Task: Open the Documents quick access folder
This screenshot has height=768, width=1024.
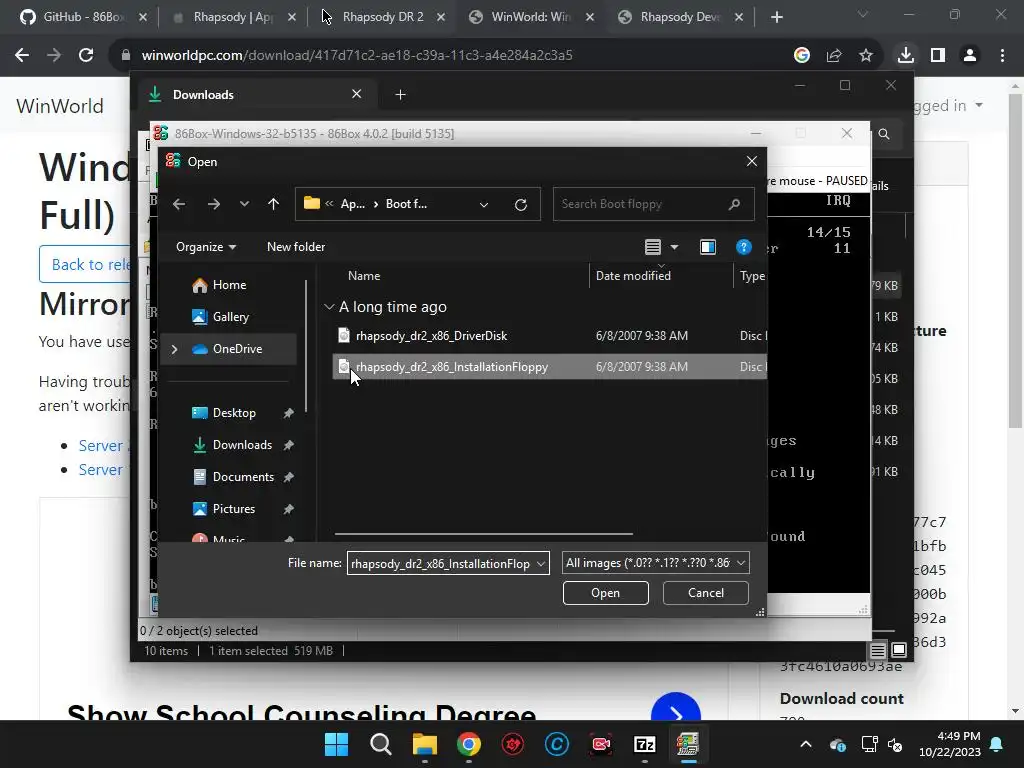Action: (x=233, y=477)
